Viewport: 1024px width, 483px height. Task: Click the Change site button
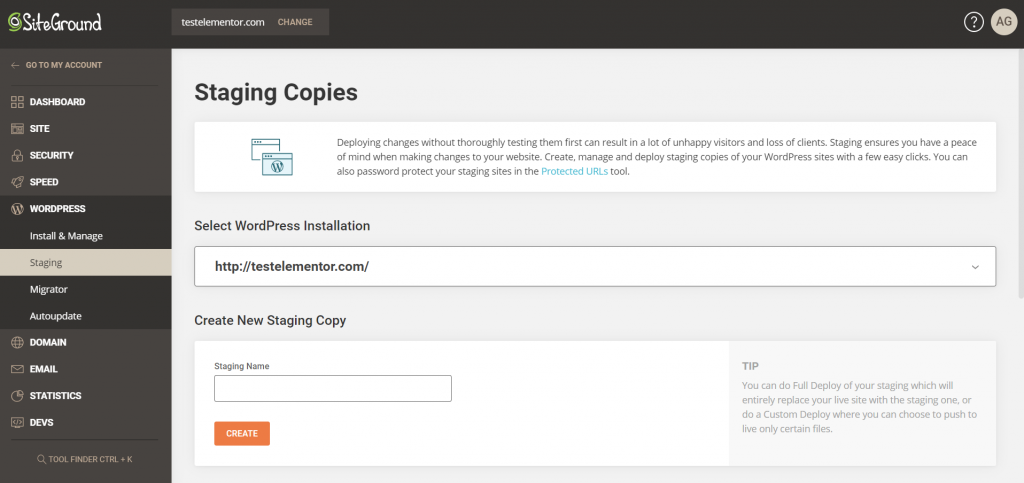[295, 22]
